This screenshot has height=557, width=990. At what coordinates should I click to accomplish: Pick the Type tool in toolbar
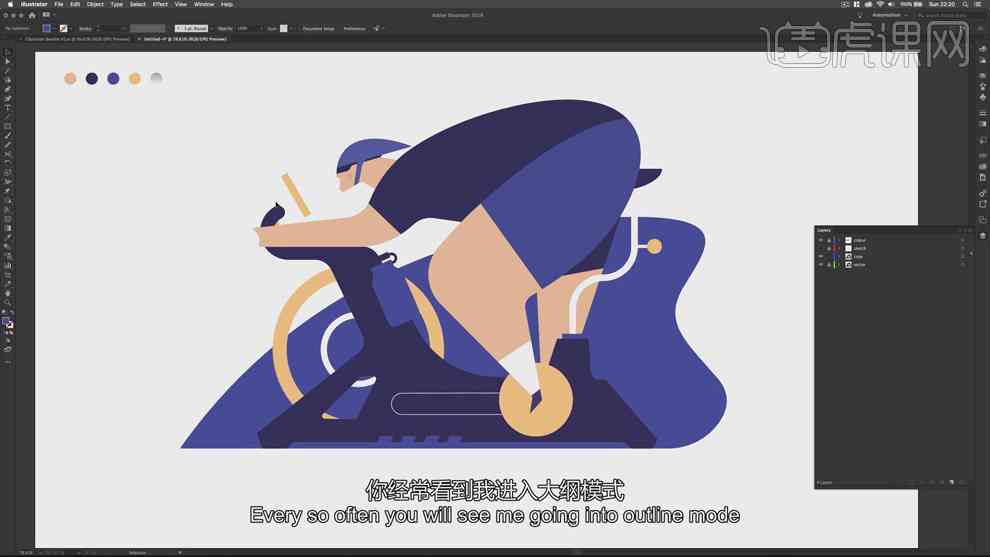8,107
